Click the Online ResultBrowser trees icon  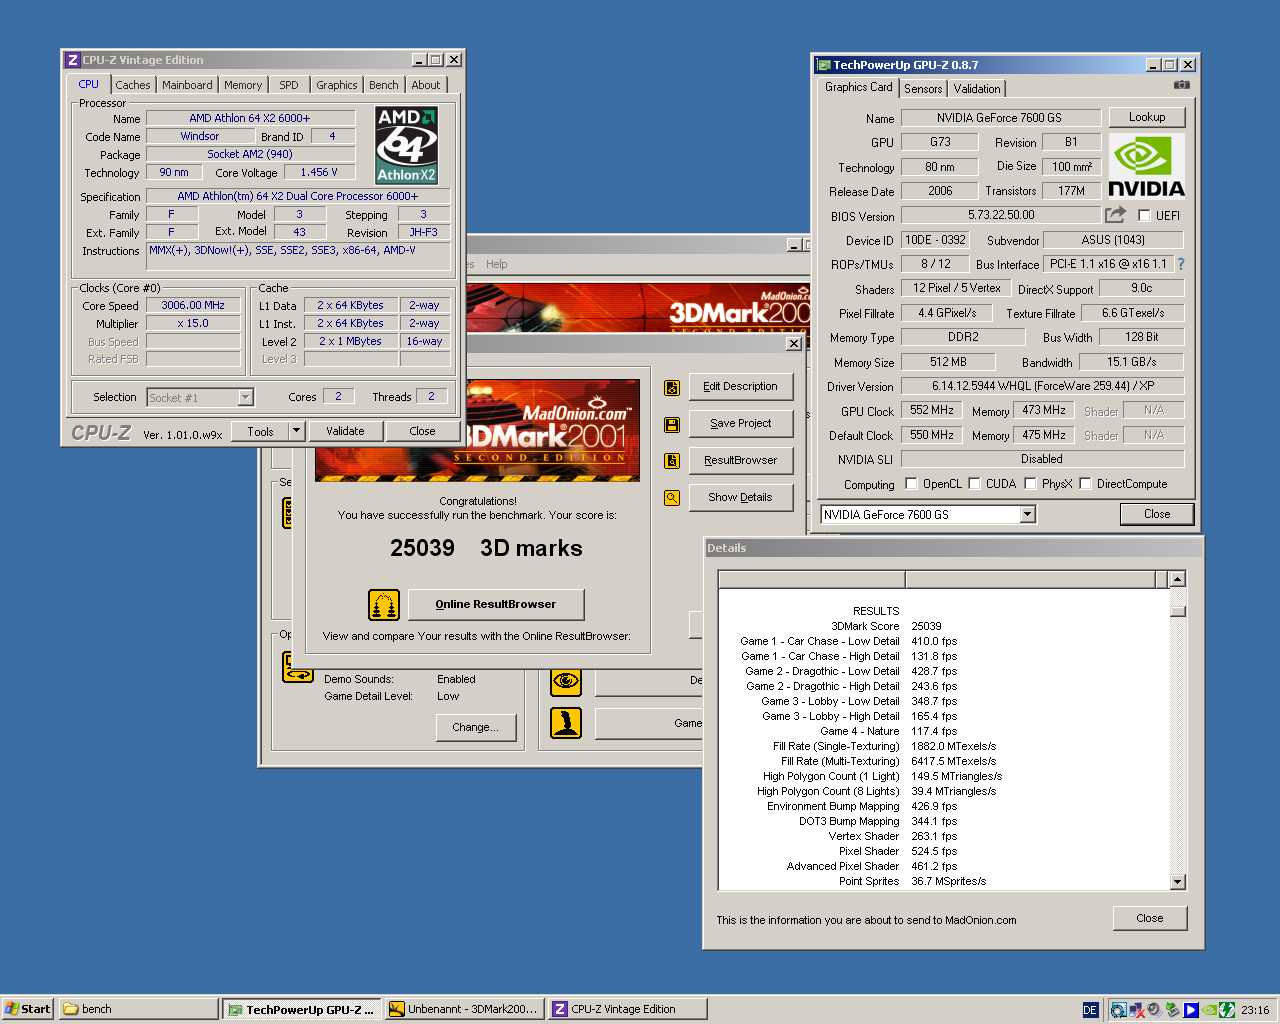click(384, 605)
